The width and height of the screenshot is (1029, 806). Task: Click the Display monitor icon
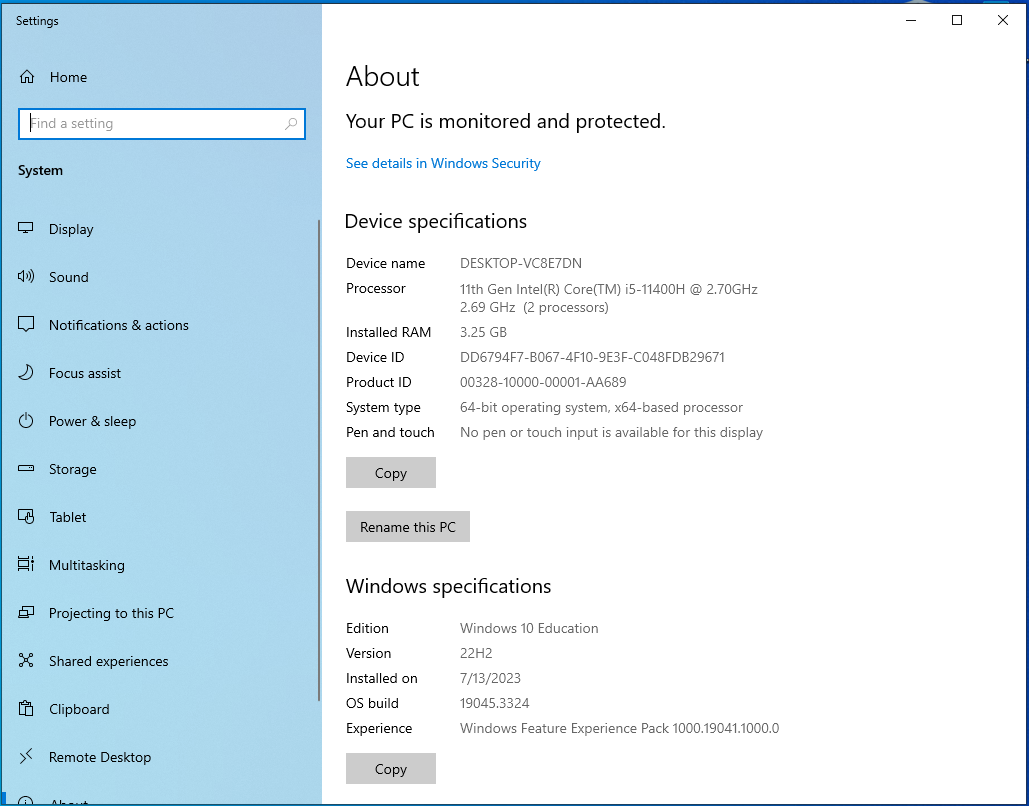point(27,229)
